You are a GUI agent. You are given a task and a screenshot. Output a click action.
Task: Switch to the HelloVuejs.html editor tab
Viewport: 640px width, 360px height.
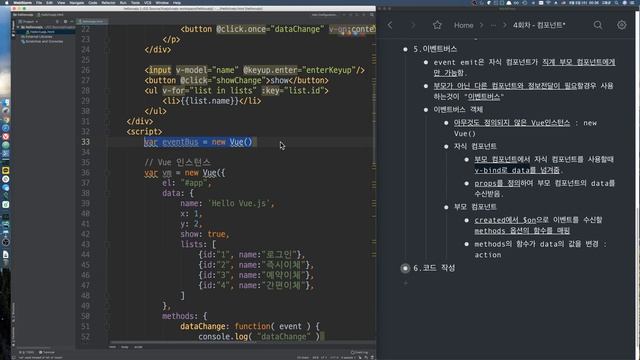(x=92, y=21)
